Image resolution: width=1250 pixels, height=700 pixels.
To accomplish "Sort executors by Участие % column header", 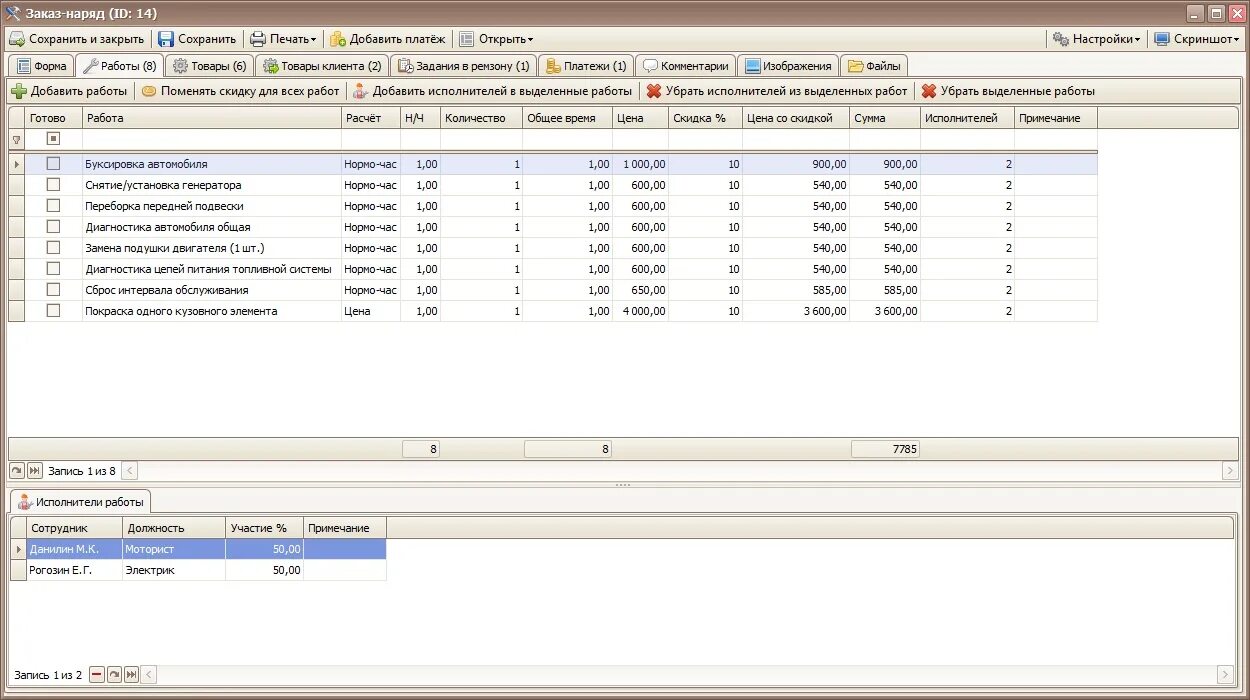I will tap(265, 528).
